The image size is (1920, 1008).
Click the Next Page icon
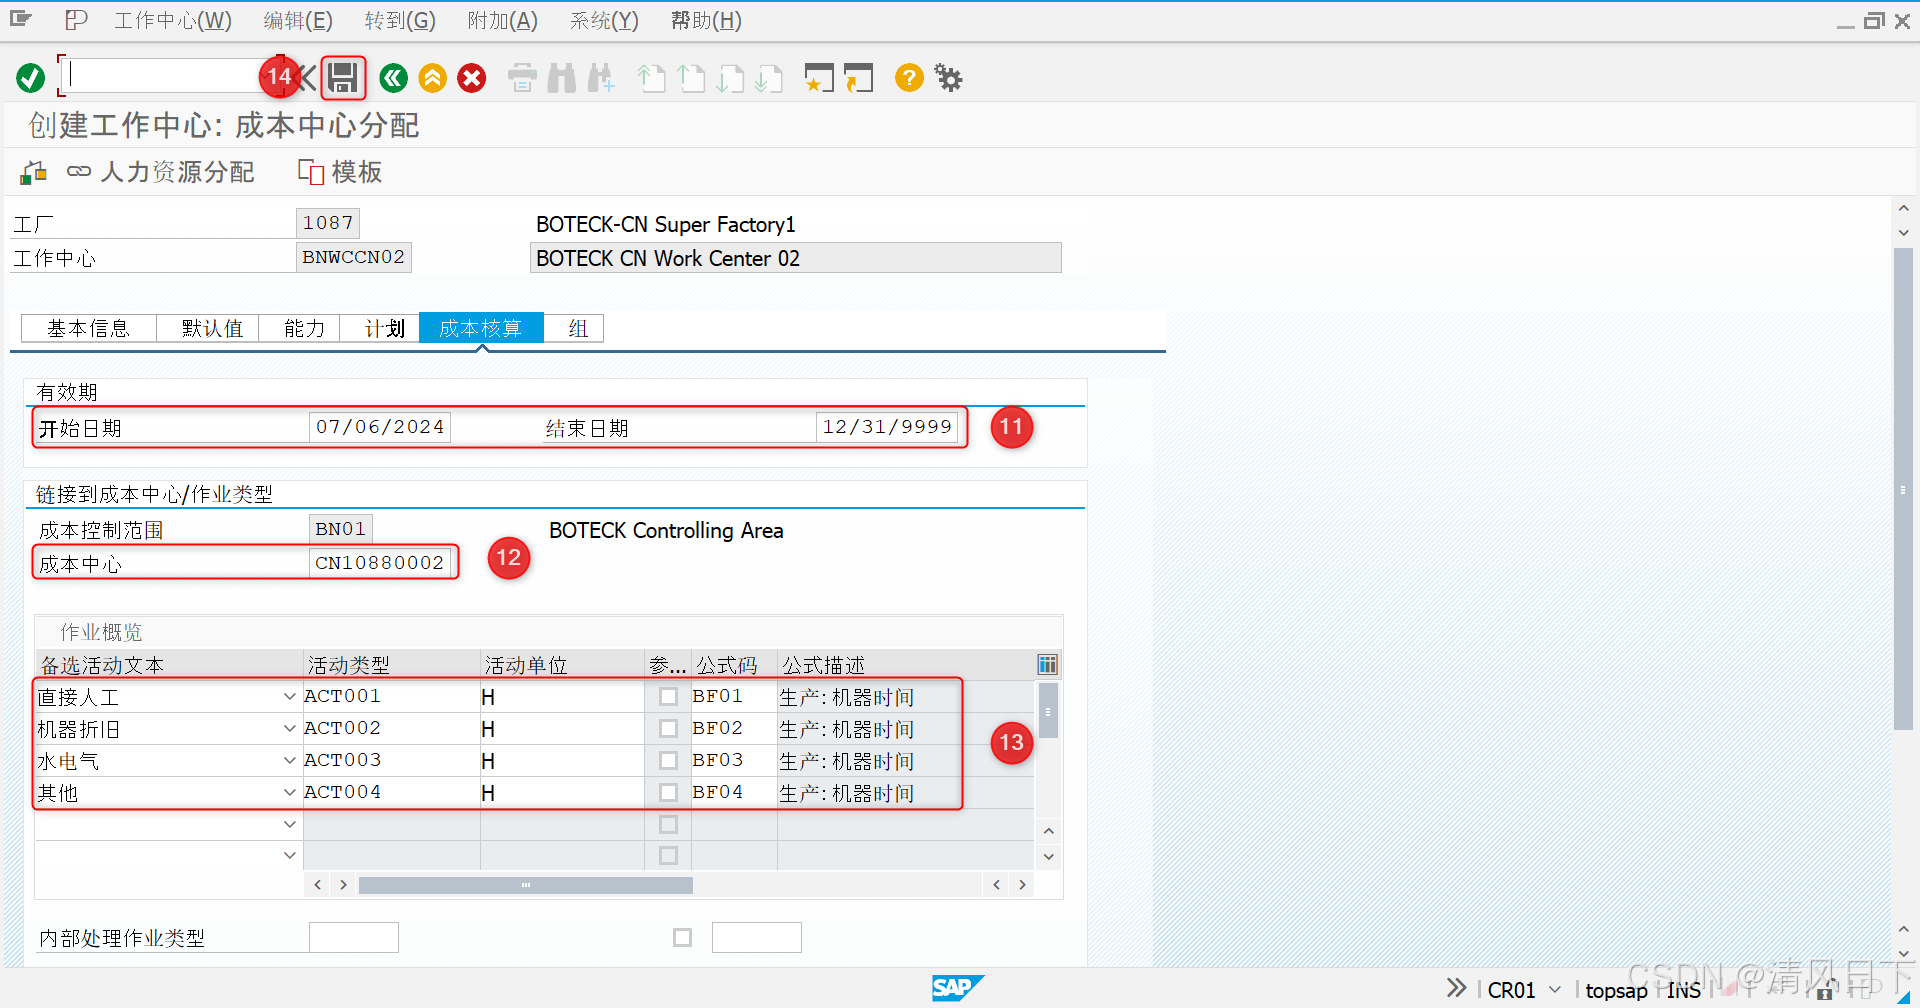730,78
